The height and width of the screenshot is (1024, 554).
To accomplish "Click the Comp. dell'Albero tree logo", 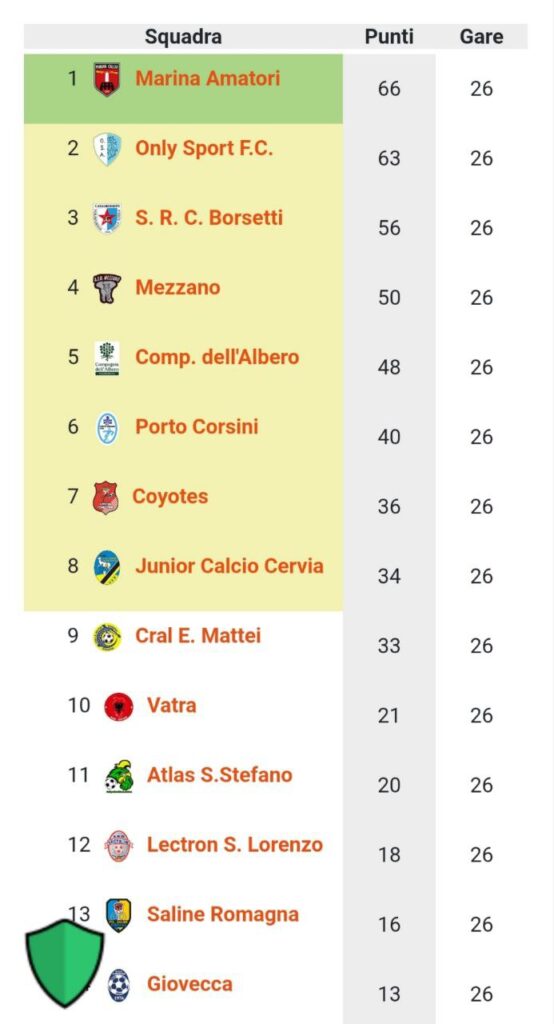I will [107, 358].
